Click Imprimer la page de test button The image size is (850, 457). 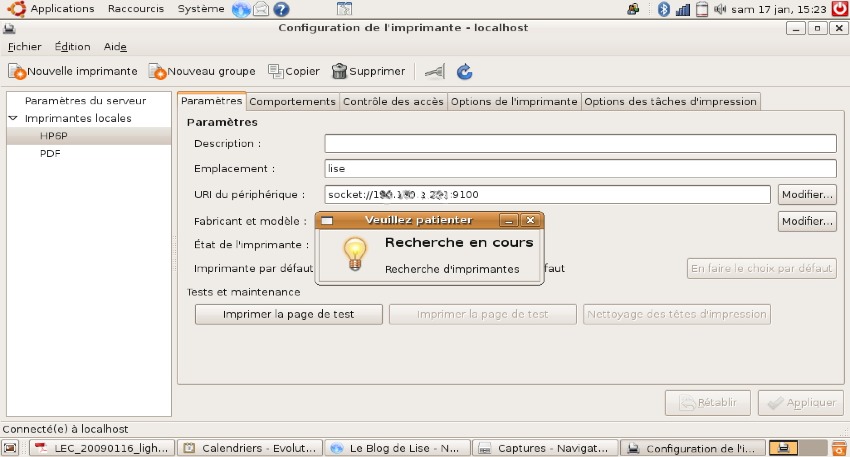(288, 314)
